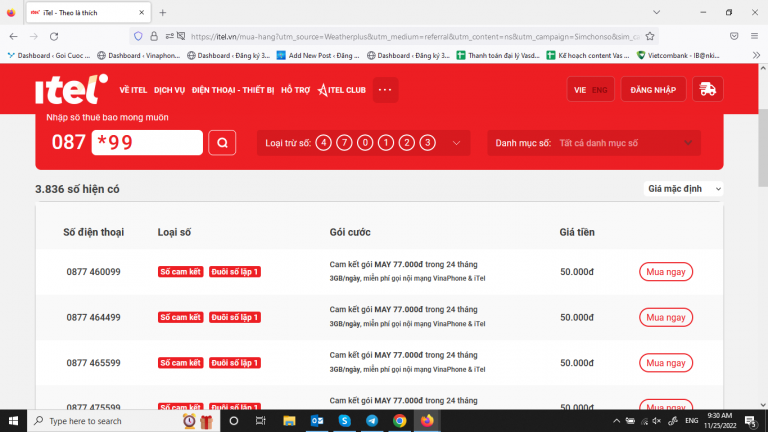Open the three-dots more menu
Image resolution: width=768 pixels, height=432 pixels.
click(x=385, y=90)
